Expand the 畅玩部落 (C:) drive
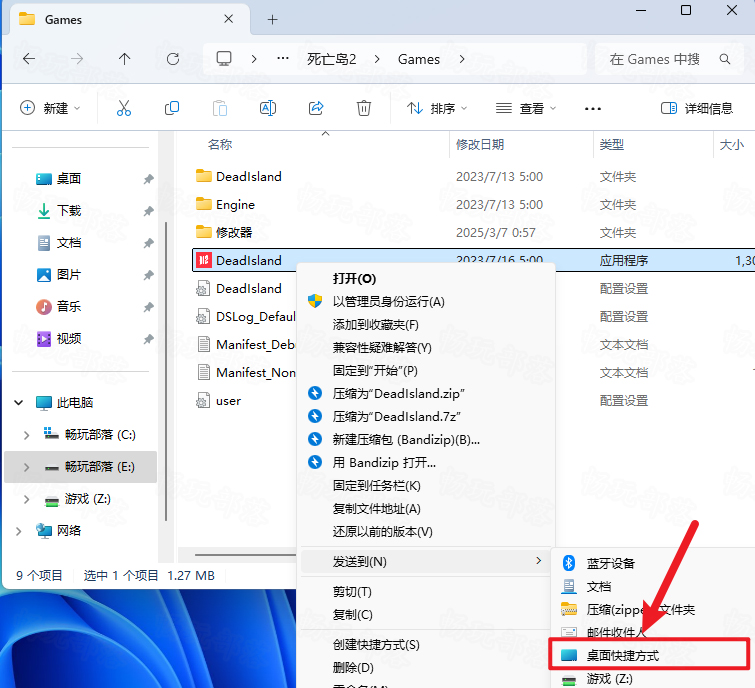Image resolution: width=755 pixels, height=688 pixels. (26, 435)
